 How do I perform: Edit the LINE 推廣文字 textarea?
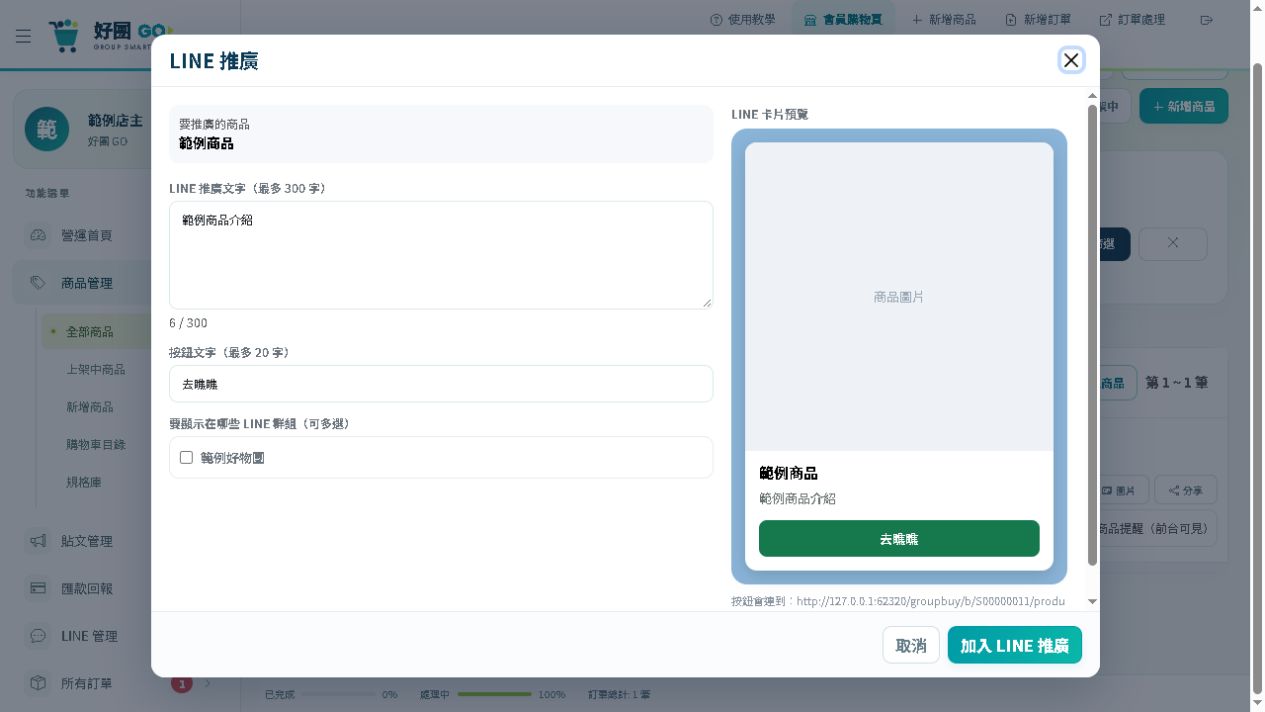pos(441,255)
